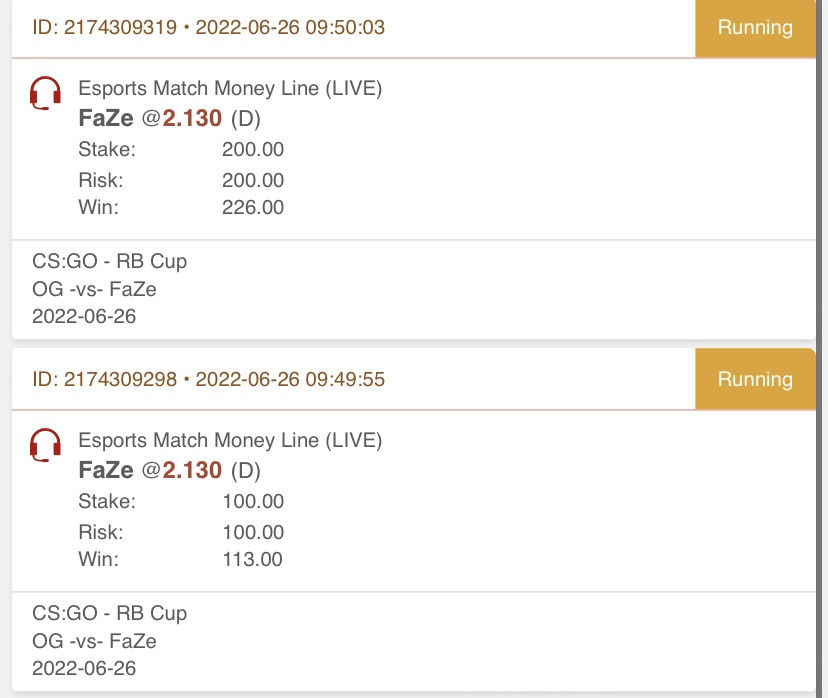Click CS:GO - RB Cup in second bet

(109, 614)
